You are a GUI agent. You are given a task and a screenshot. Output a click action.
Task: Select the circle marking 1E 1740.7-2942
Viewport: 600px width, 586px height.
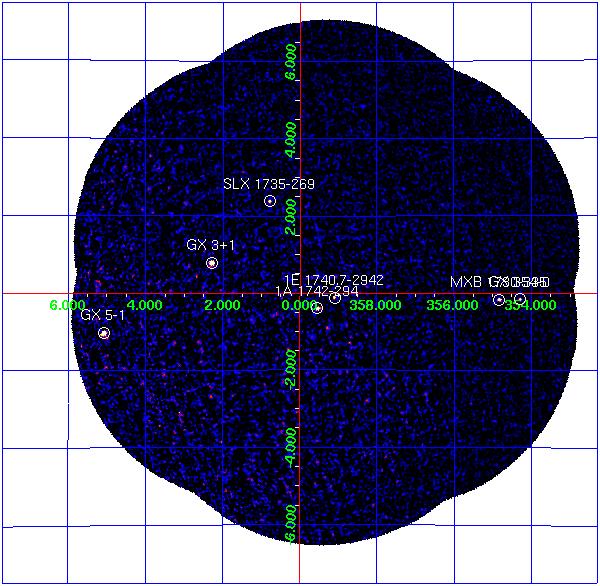335,298
